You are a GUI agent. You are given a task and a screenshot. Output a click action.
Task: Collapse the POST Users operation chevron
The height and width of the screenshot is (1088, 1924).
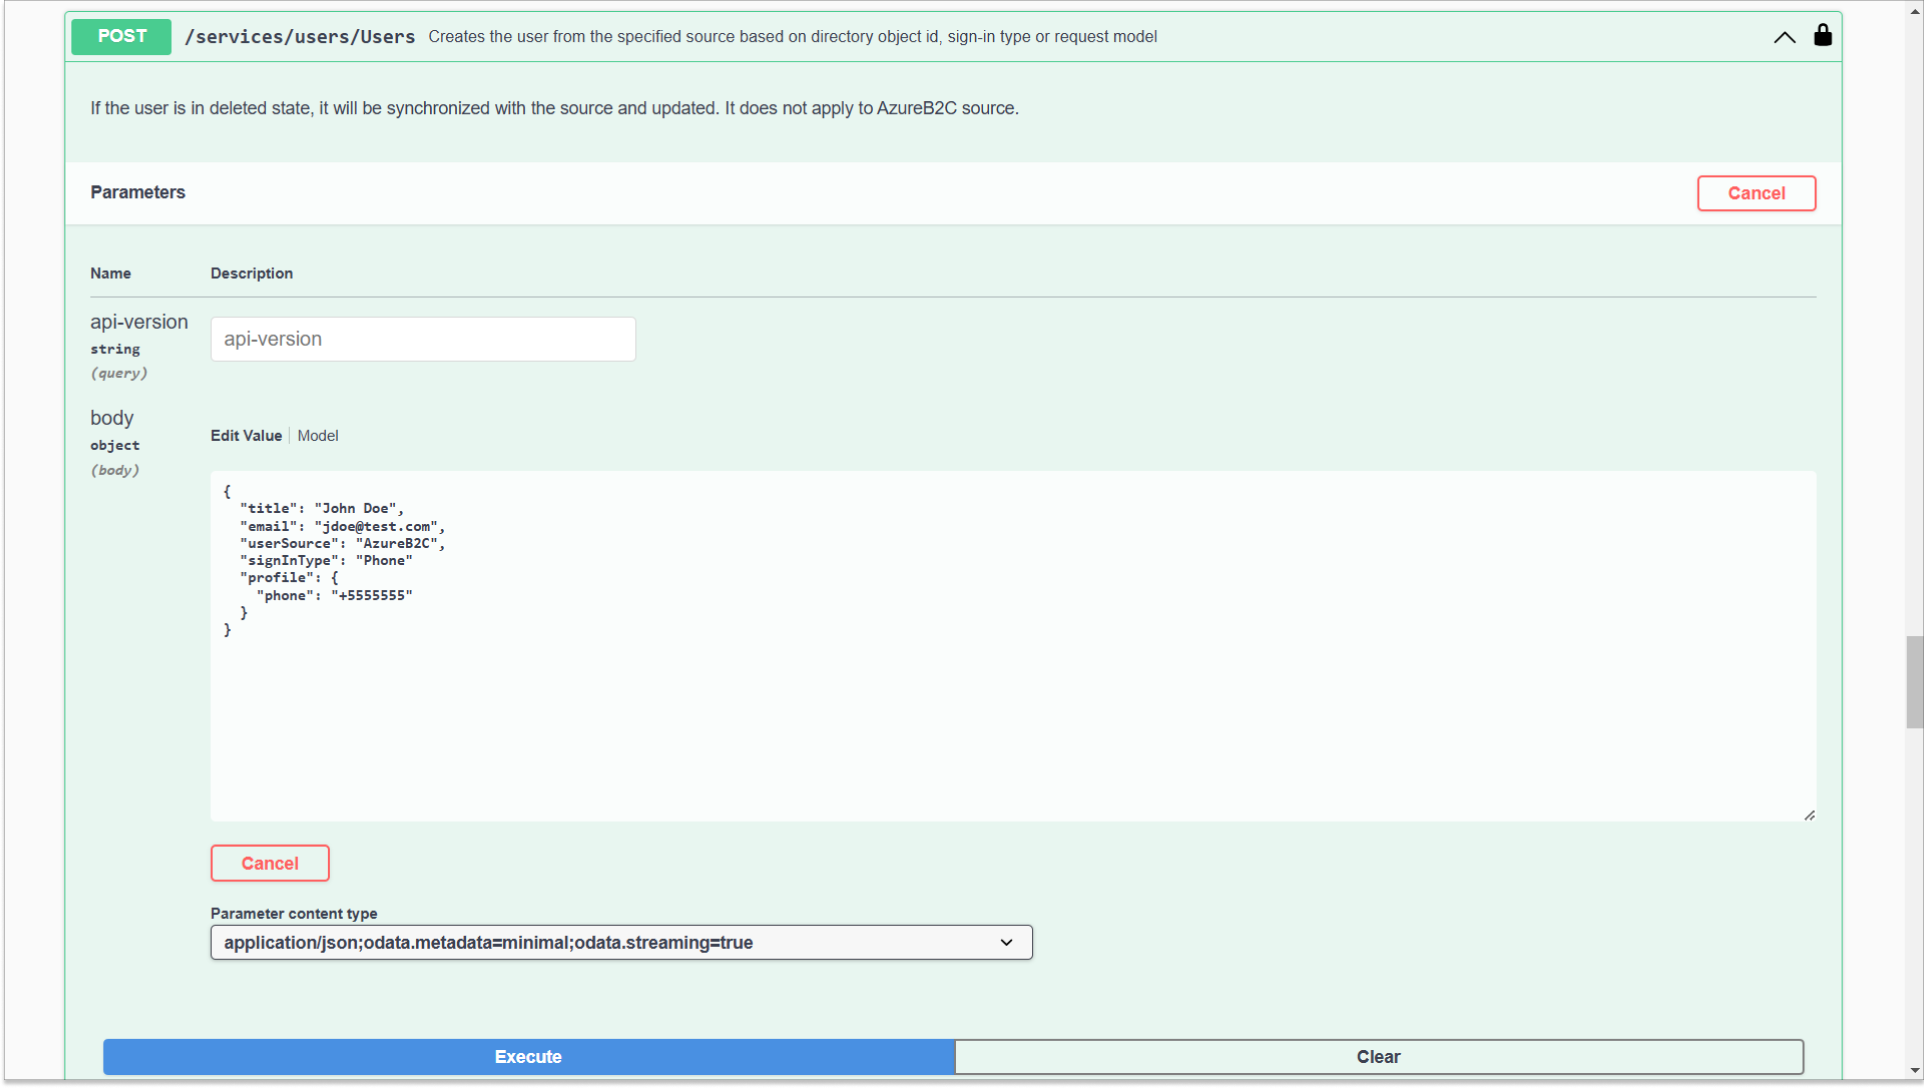(1784, 37)
